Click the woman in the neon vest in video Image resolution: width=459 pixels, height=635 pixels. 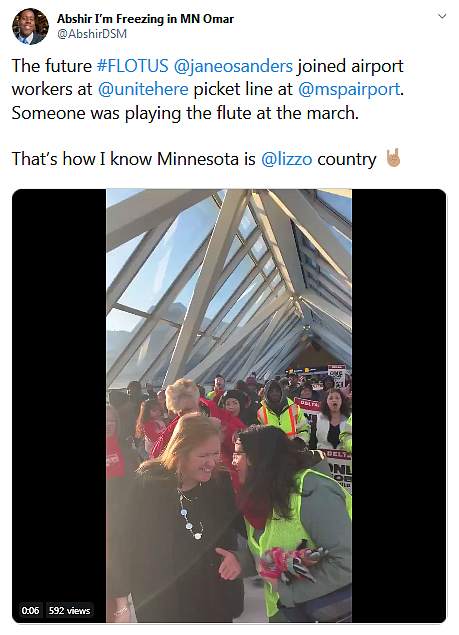click(x=296, y=522)
